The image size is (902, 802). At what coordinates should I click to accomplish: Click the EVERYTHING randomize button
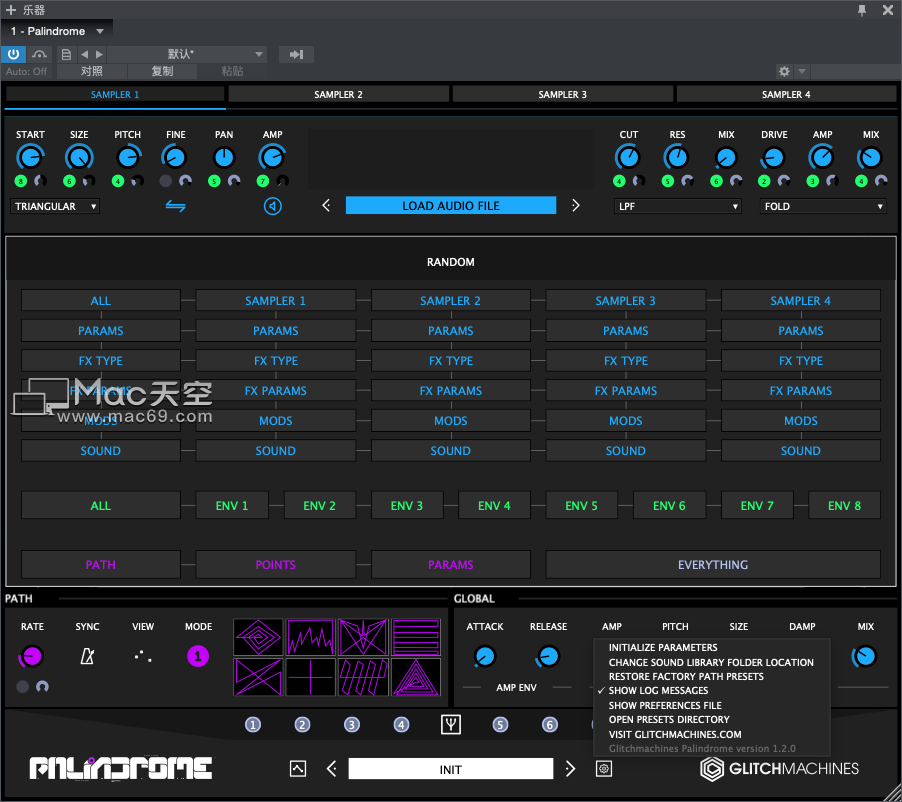[x=713, y=564]
